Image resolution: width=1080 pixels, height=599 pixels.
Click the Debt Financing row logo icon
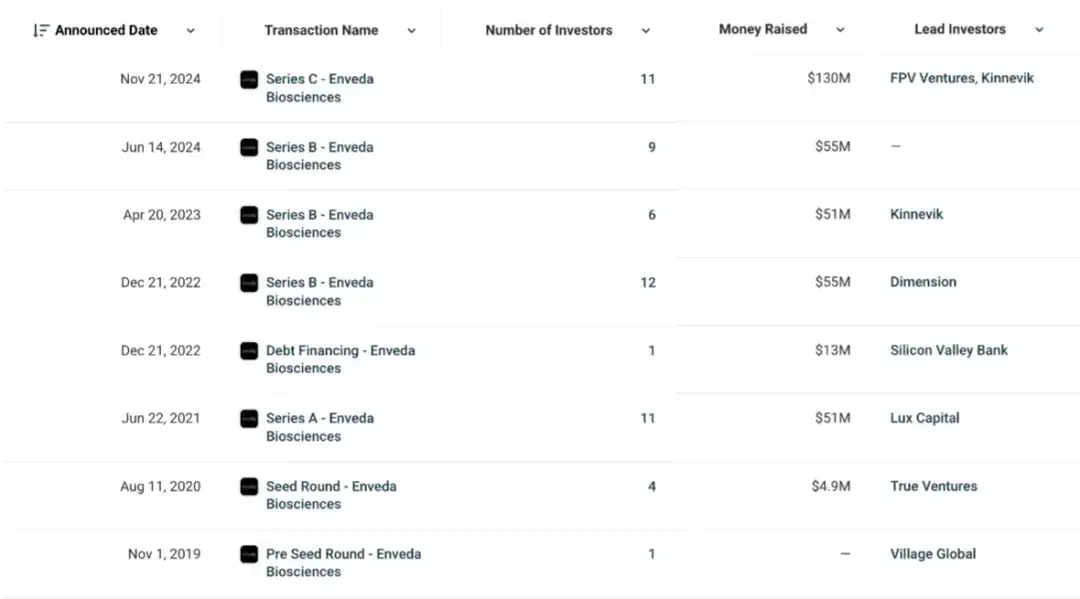249,350
